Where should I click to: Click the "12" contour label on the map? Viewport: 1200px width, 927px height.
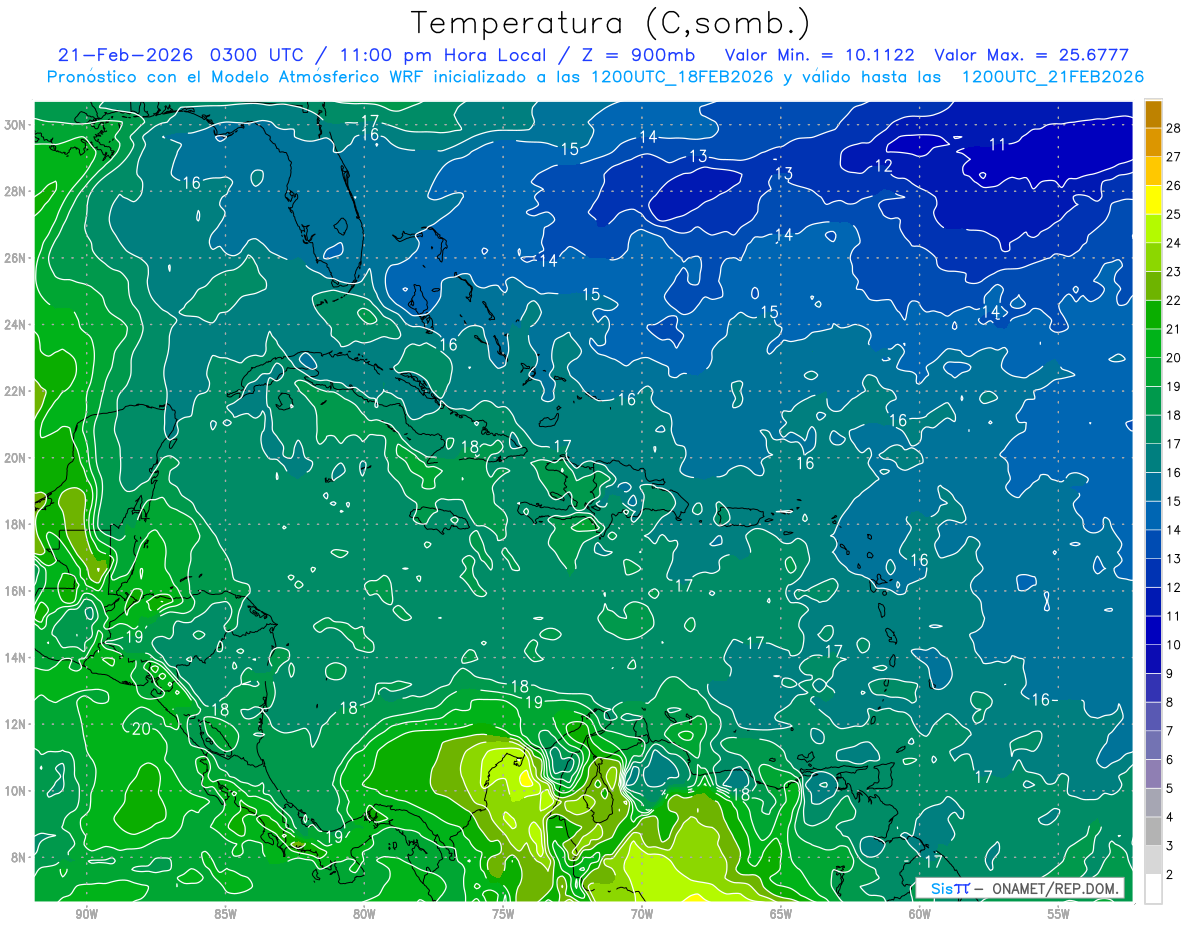(x=884, y=166)
